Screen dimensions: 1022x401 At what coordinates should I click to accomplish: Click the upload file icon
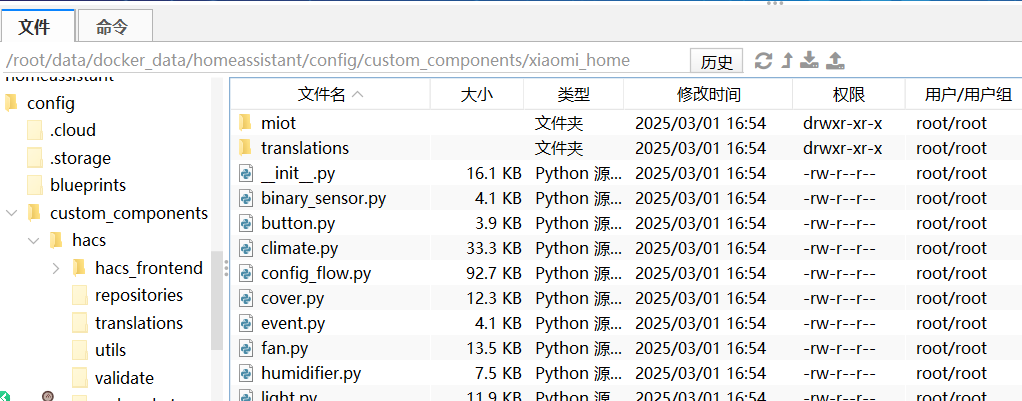836,61
